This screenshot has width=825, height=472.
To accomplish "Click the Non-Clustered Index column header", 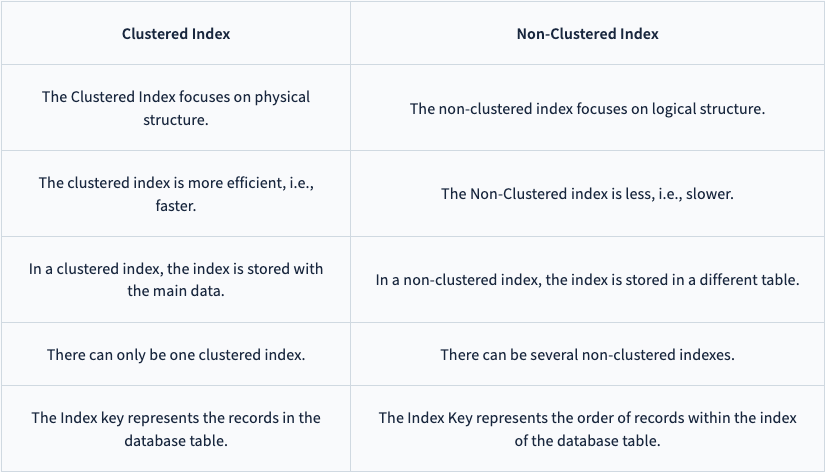I will click(587, 33).
